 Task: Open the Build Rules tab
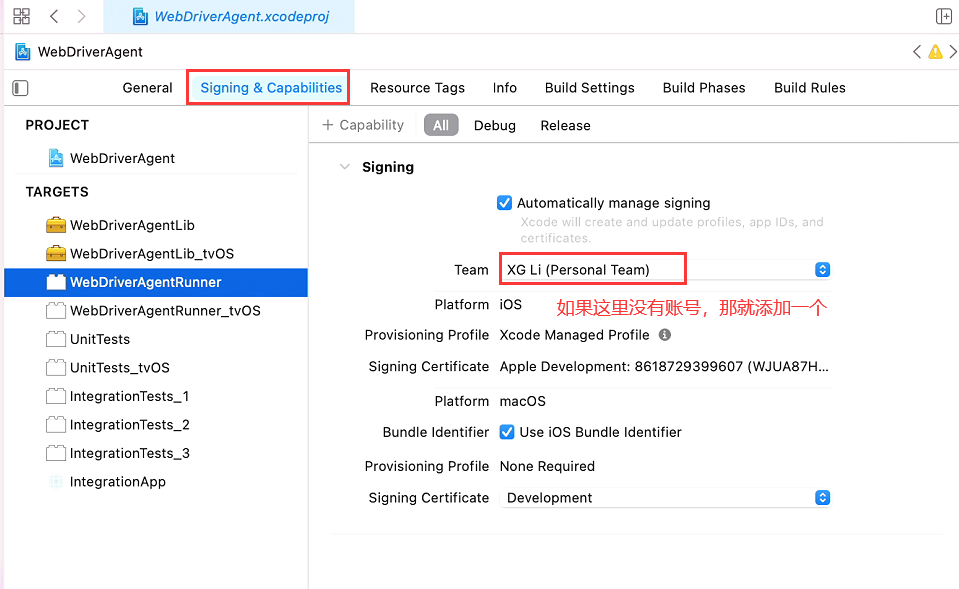click(810, 87)
